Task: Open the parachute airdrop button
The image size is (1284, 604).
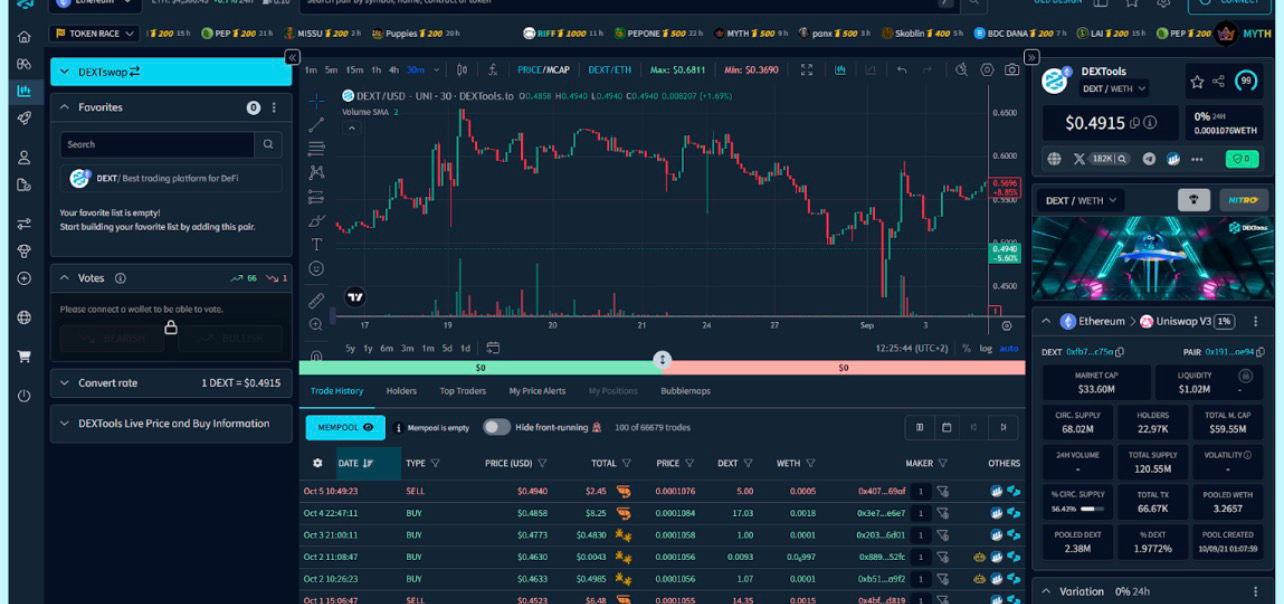Action: click(x=1193, y=200)
